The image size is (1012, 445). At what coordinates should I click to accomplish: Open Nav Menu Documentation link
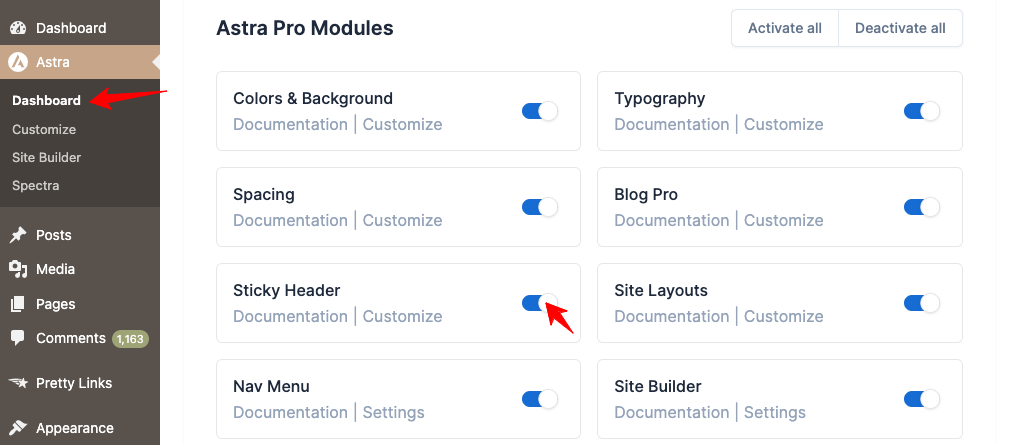pos(290,412)
